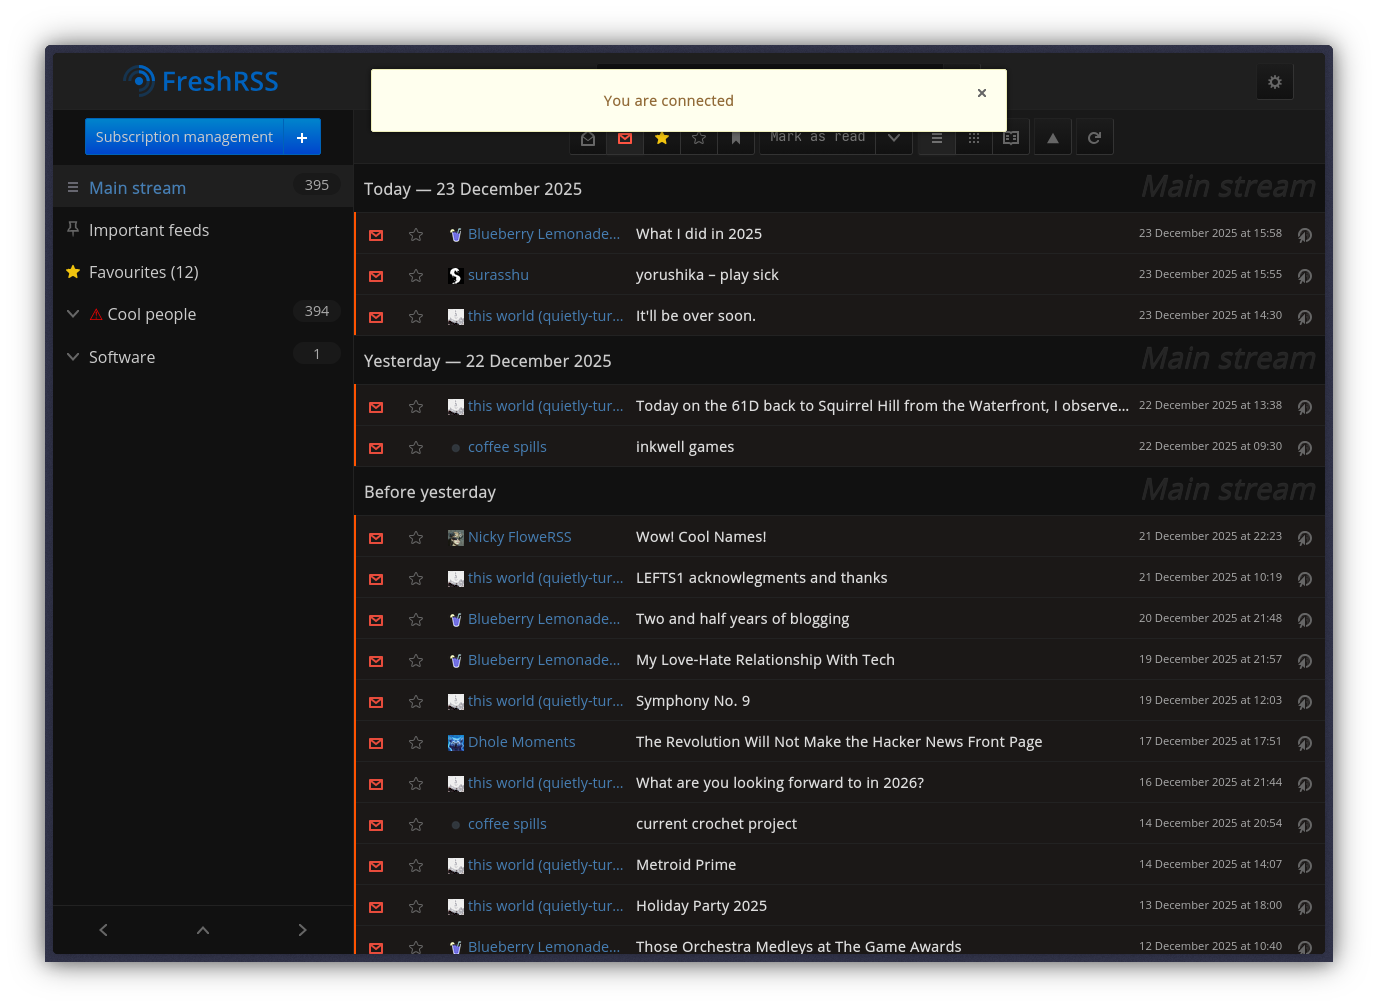Expand the Software category
Image resolution: width=1378 pixels, height=1007 pixels.
tap(73, 357)
